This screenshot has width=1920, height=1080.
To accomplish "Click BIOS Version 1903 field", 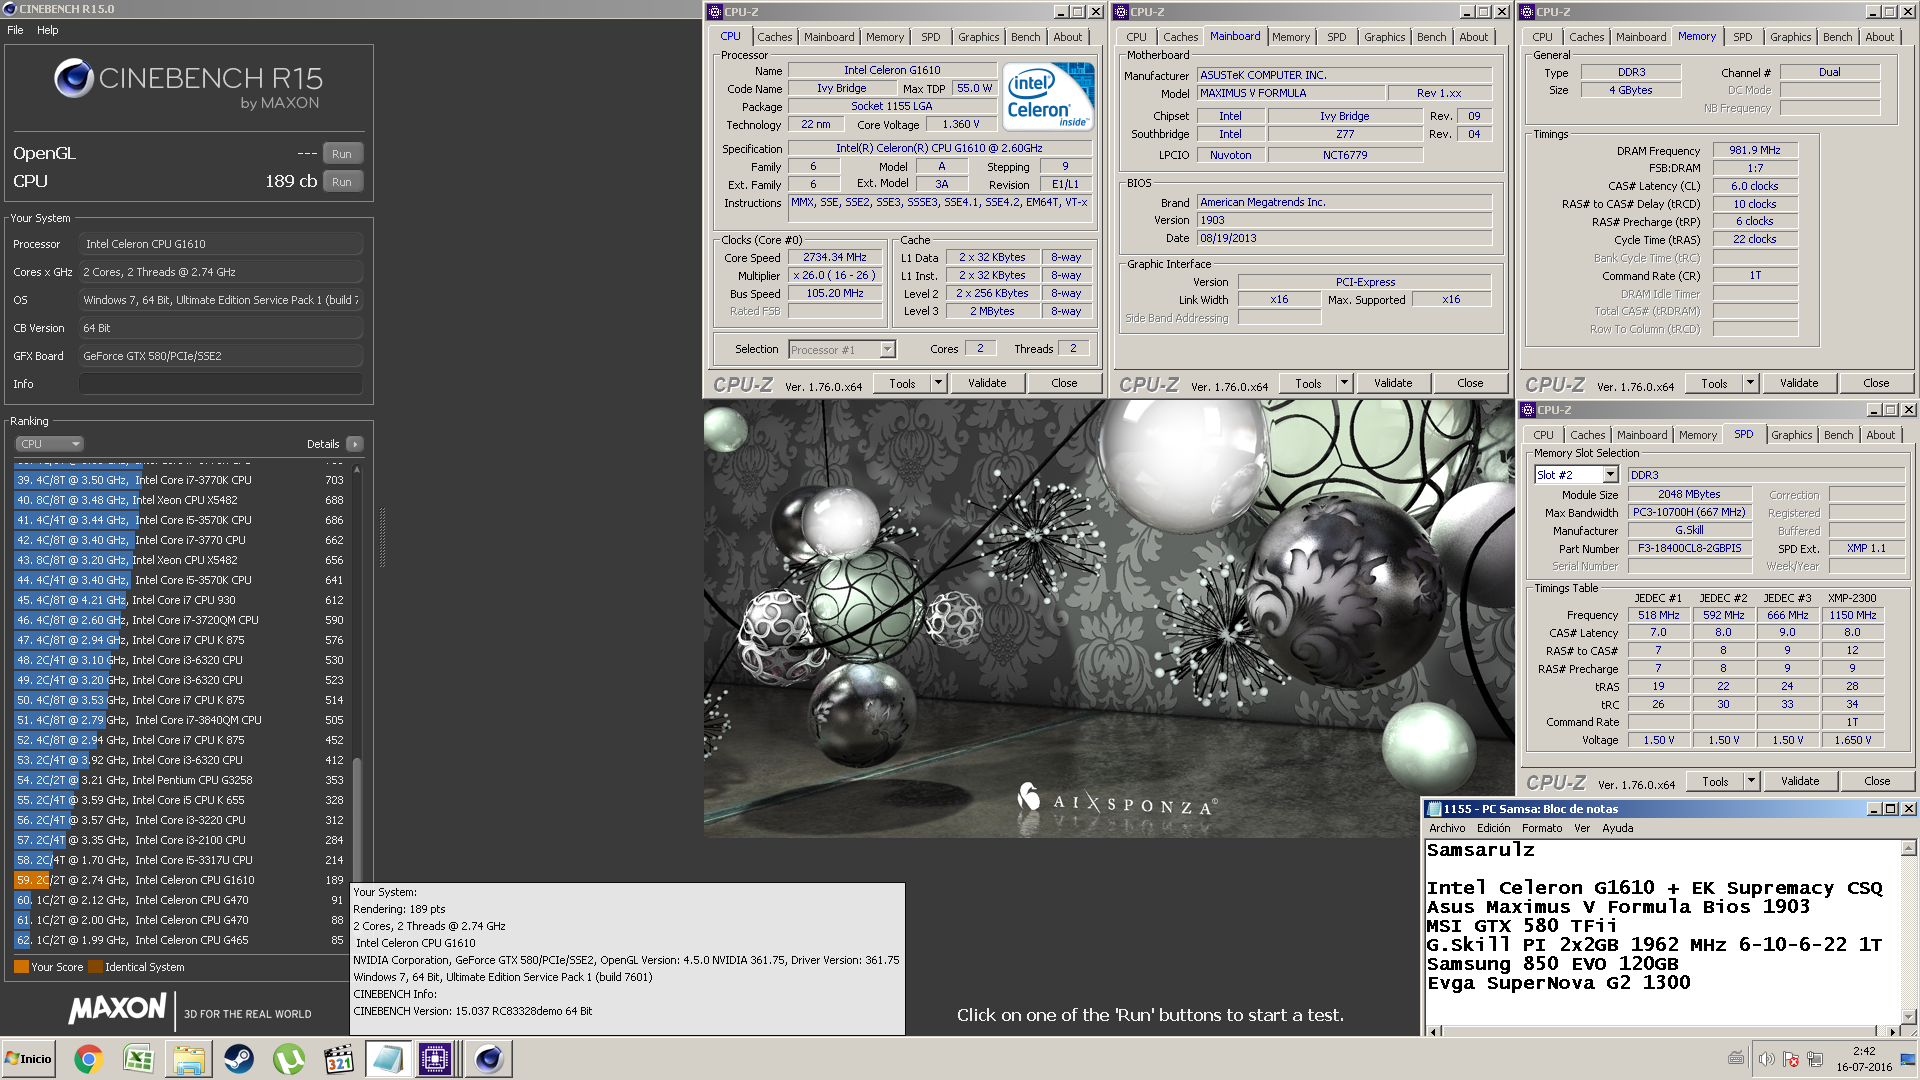I will click(x=1345, y=220).
